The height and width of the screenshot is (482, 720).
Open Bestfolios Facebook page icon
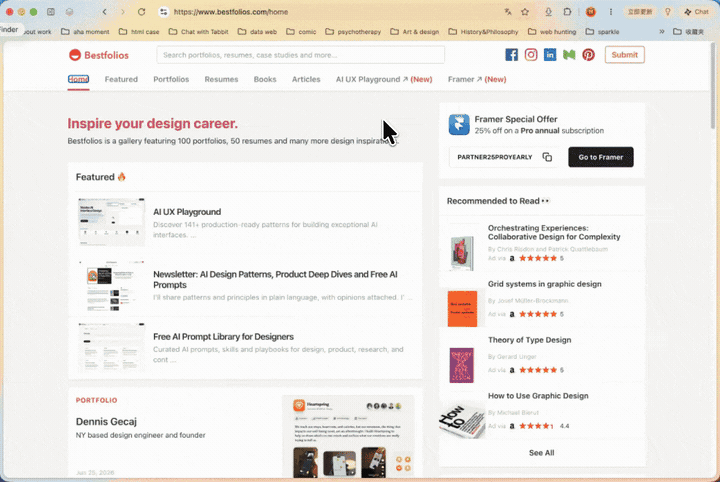pos(511,55)
